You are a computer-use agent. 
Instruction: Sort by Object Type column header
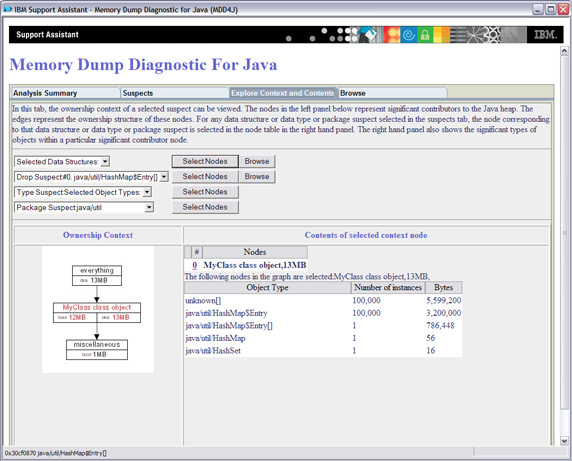tap(267, 287)
